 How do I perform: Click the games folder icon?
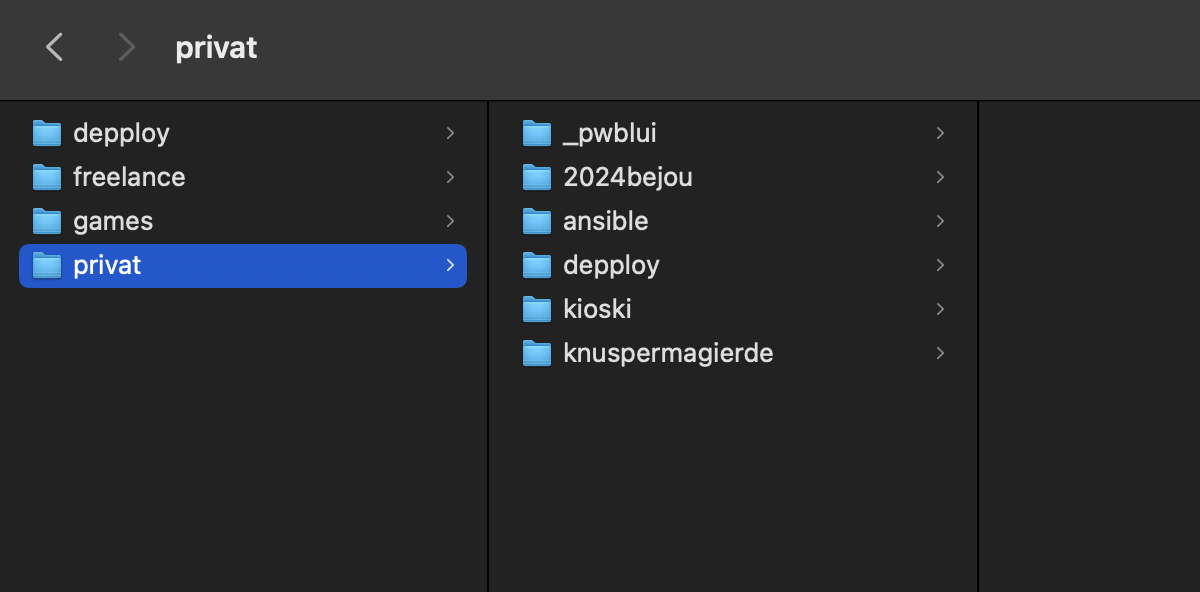click(47, 221)
